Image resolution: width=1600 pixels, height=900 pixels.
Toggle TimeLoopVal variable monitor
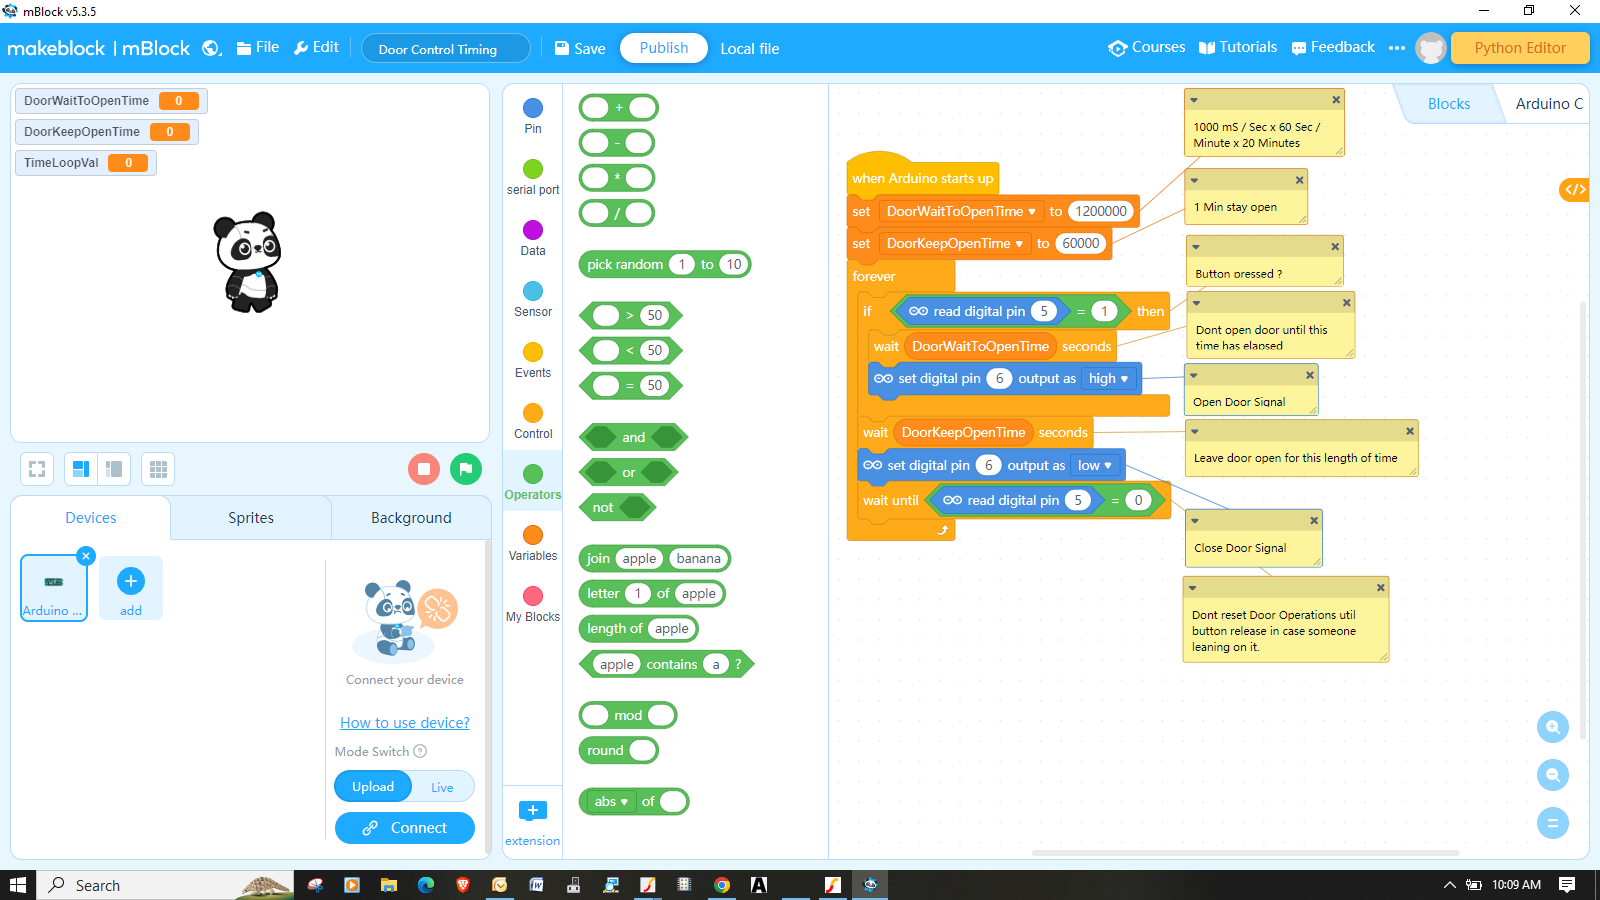(x=86, y=163)
